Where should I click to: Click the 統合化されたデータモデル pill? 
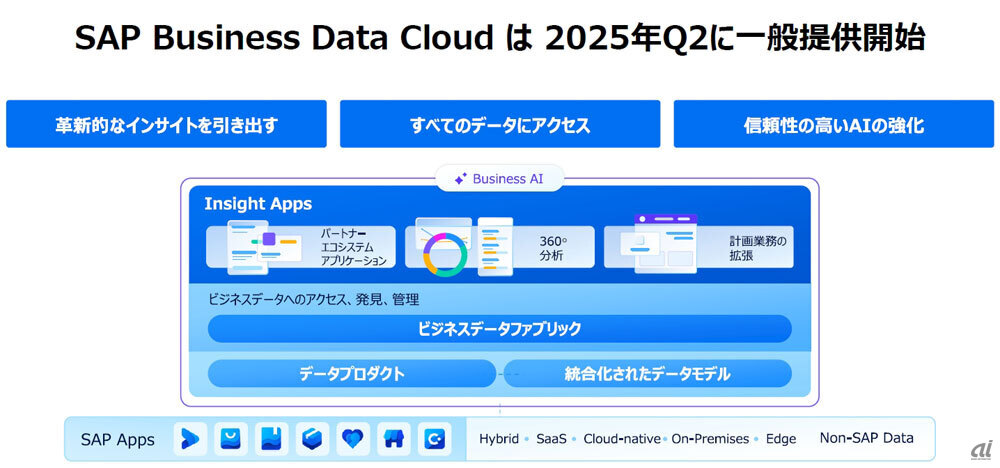[x=647, y=374]
